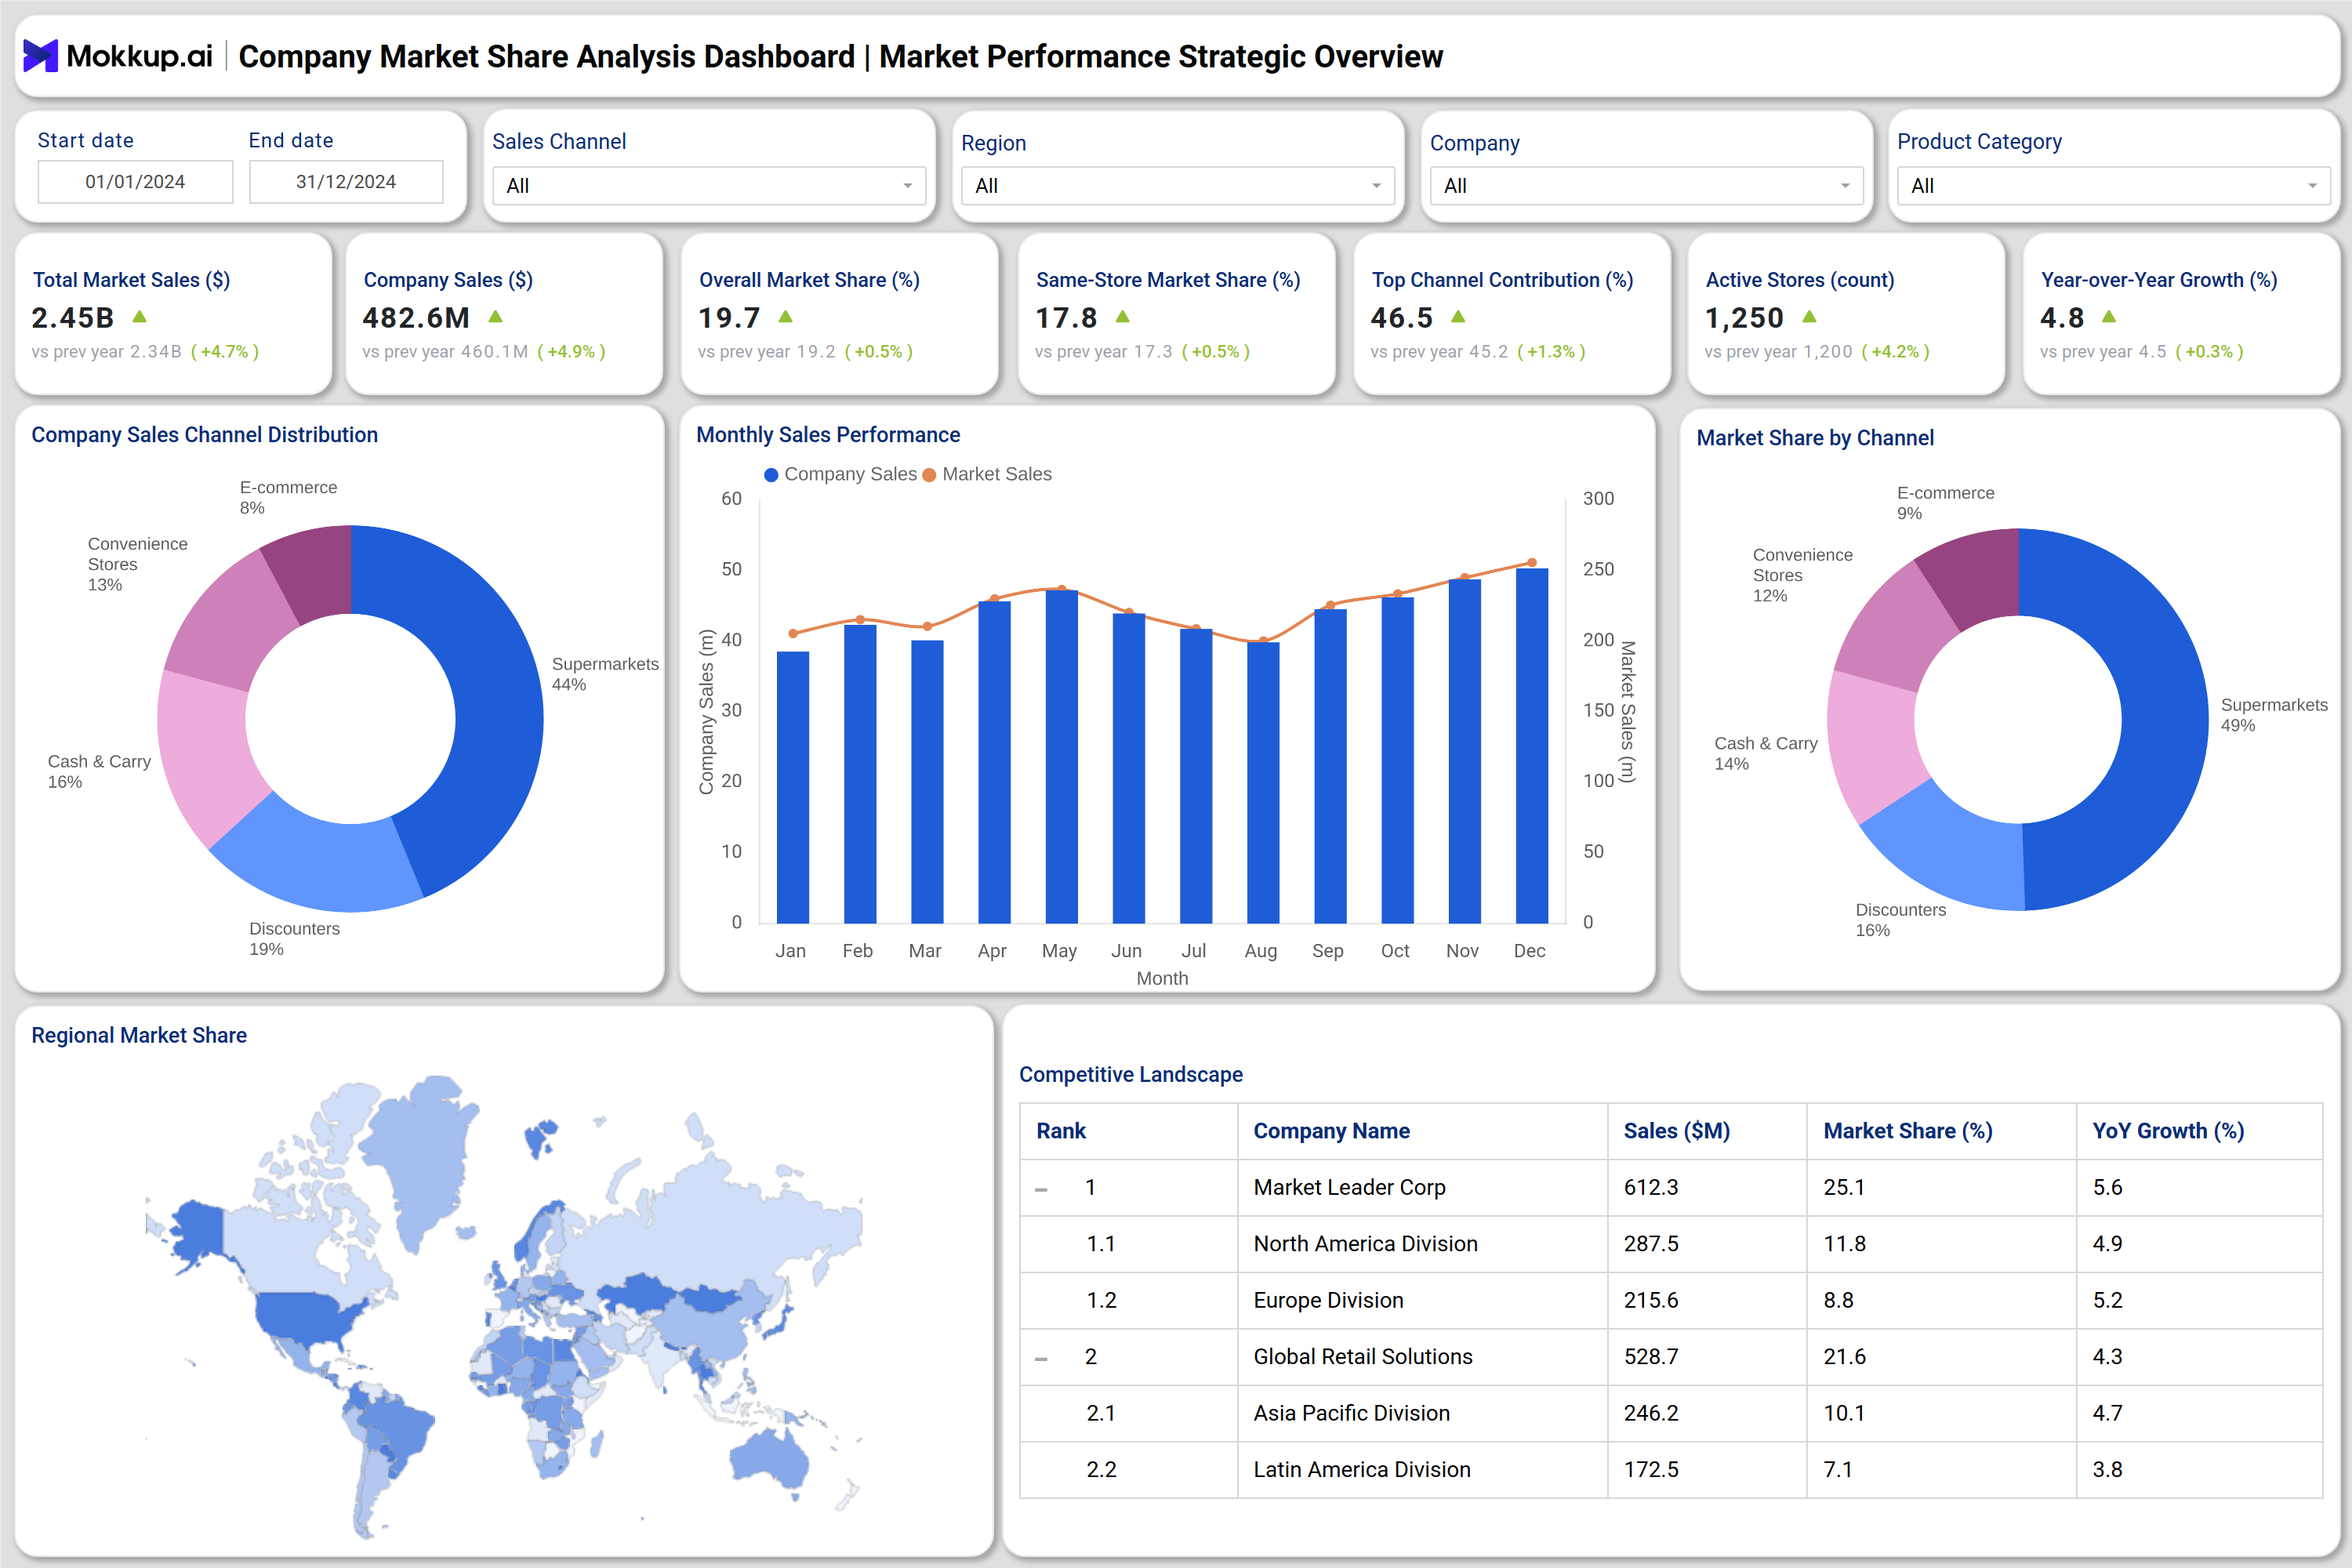This screenshot has width=2352, height=1568.
Task: Click the Dec bar in Monthly Sales
Action: [x=1531, y=745]
